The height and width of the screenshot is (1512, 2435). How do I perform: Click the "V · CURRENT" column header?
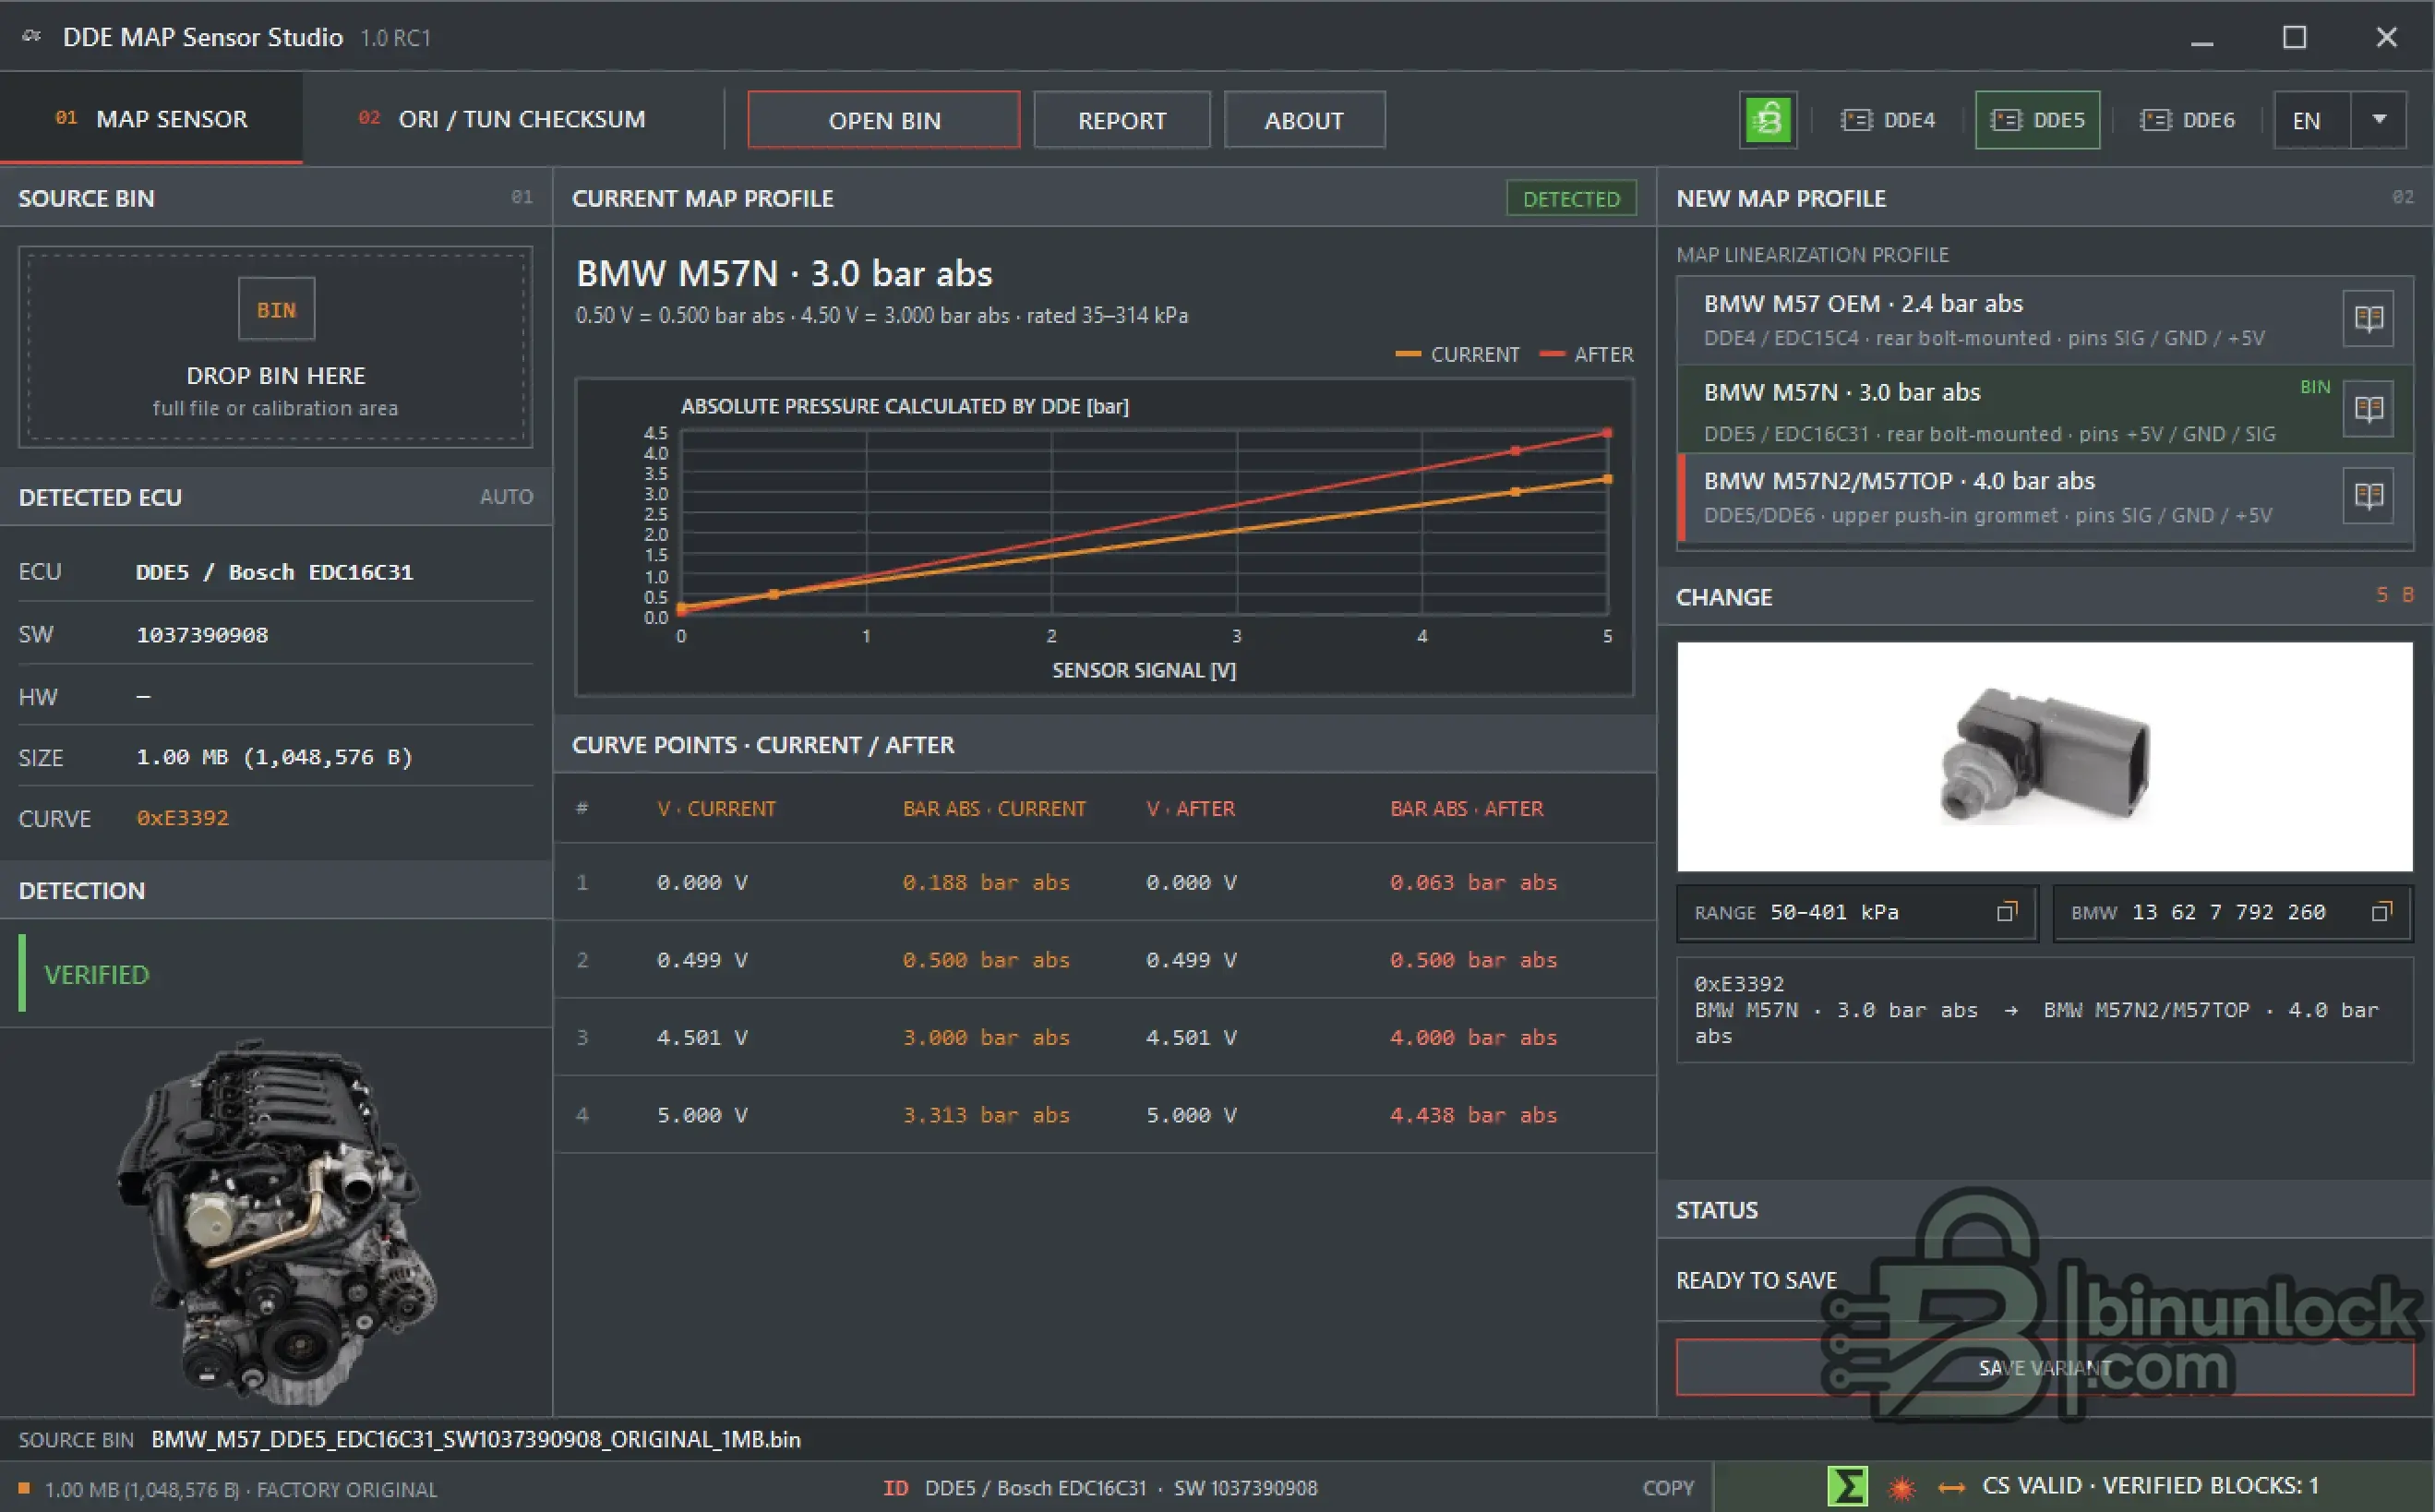tap(716, 809)
